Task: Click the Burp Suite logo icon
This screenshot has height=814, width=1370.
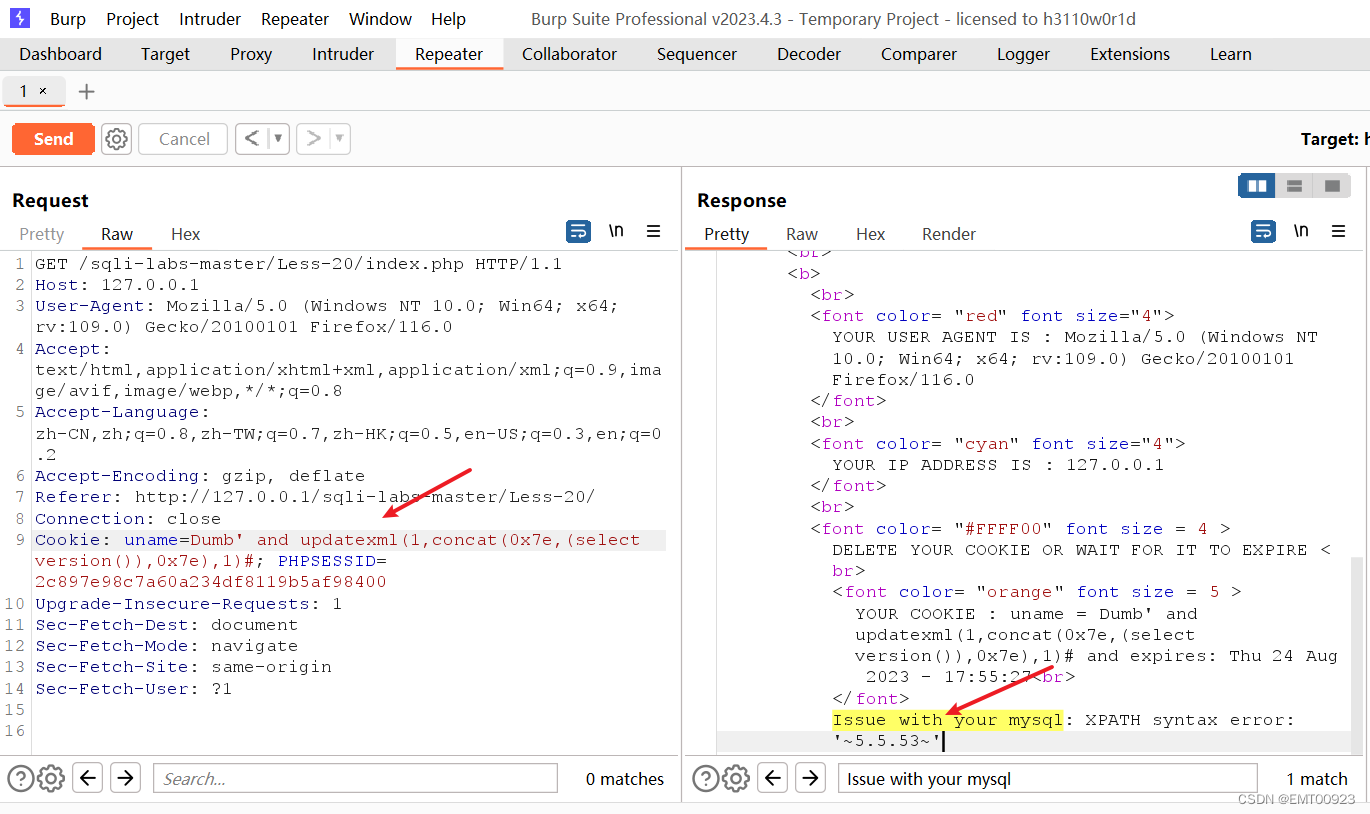Action: tap(20, 19)
